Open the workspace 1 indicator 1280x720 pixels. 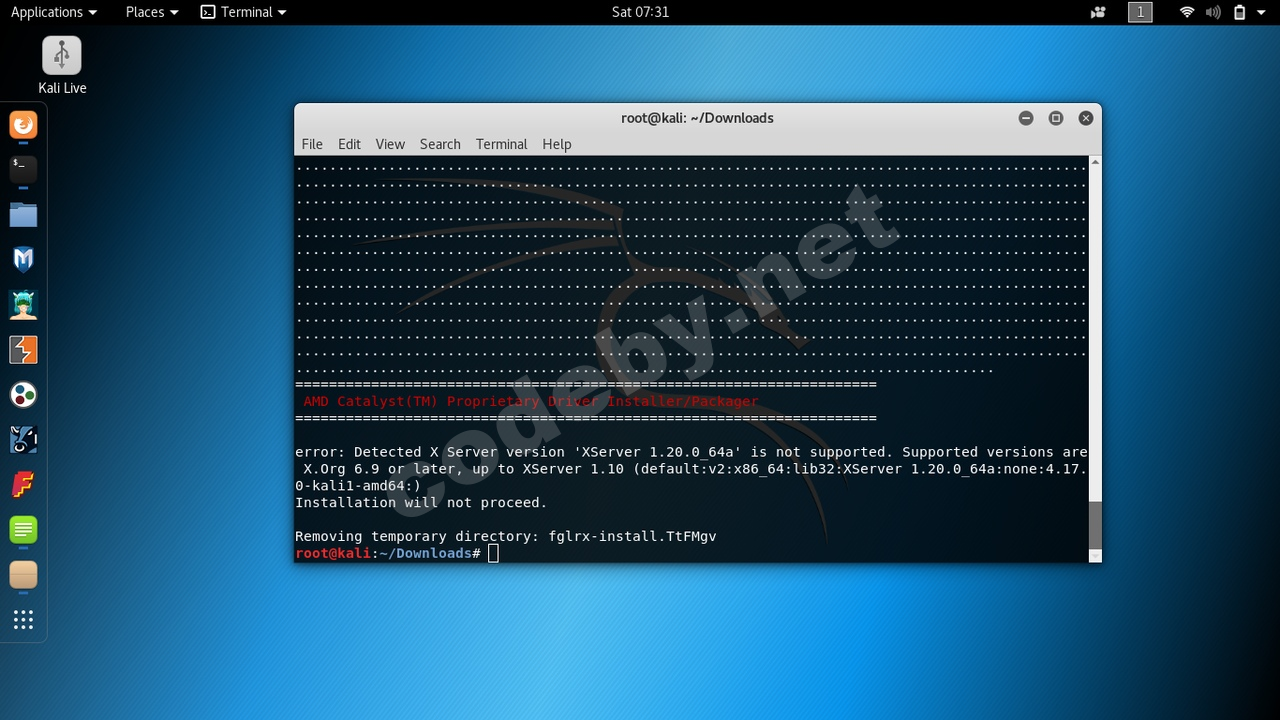1140,12
